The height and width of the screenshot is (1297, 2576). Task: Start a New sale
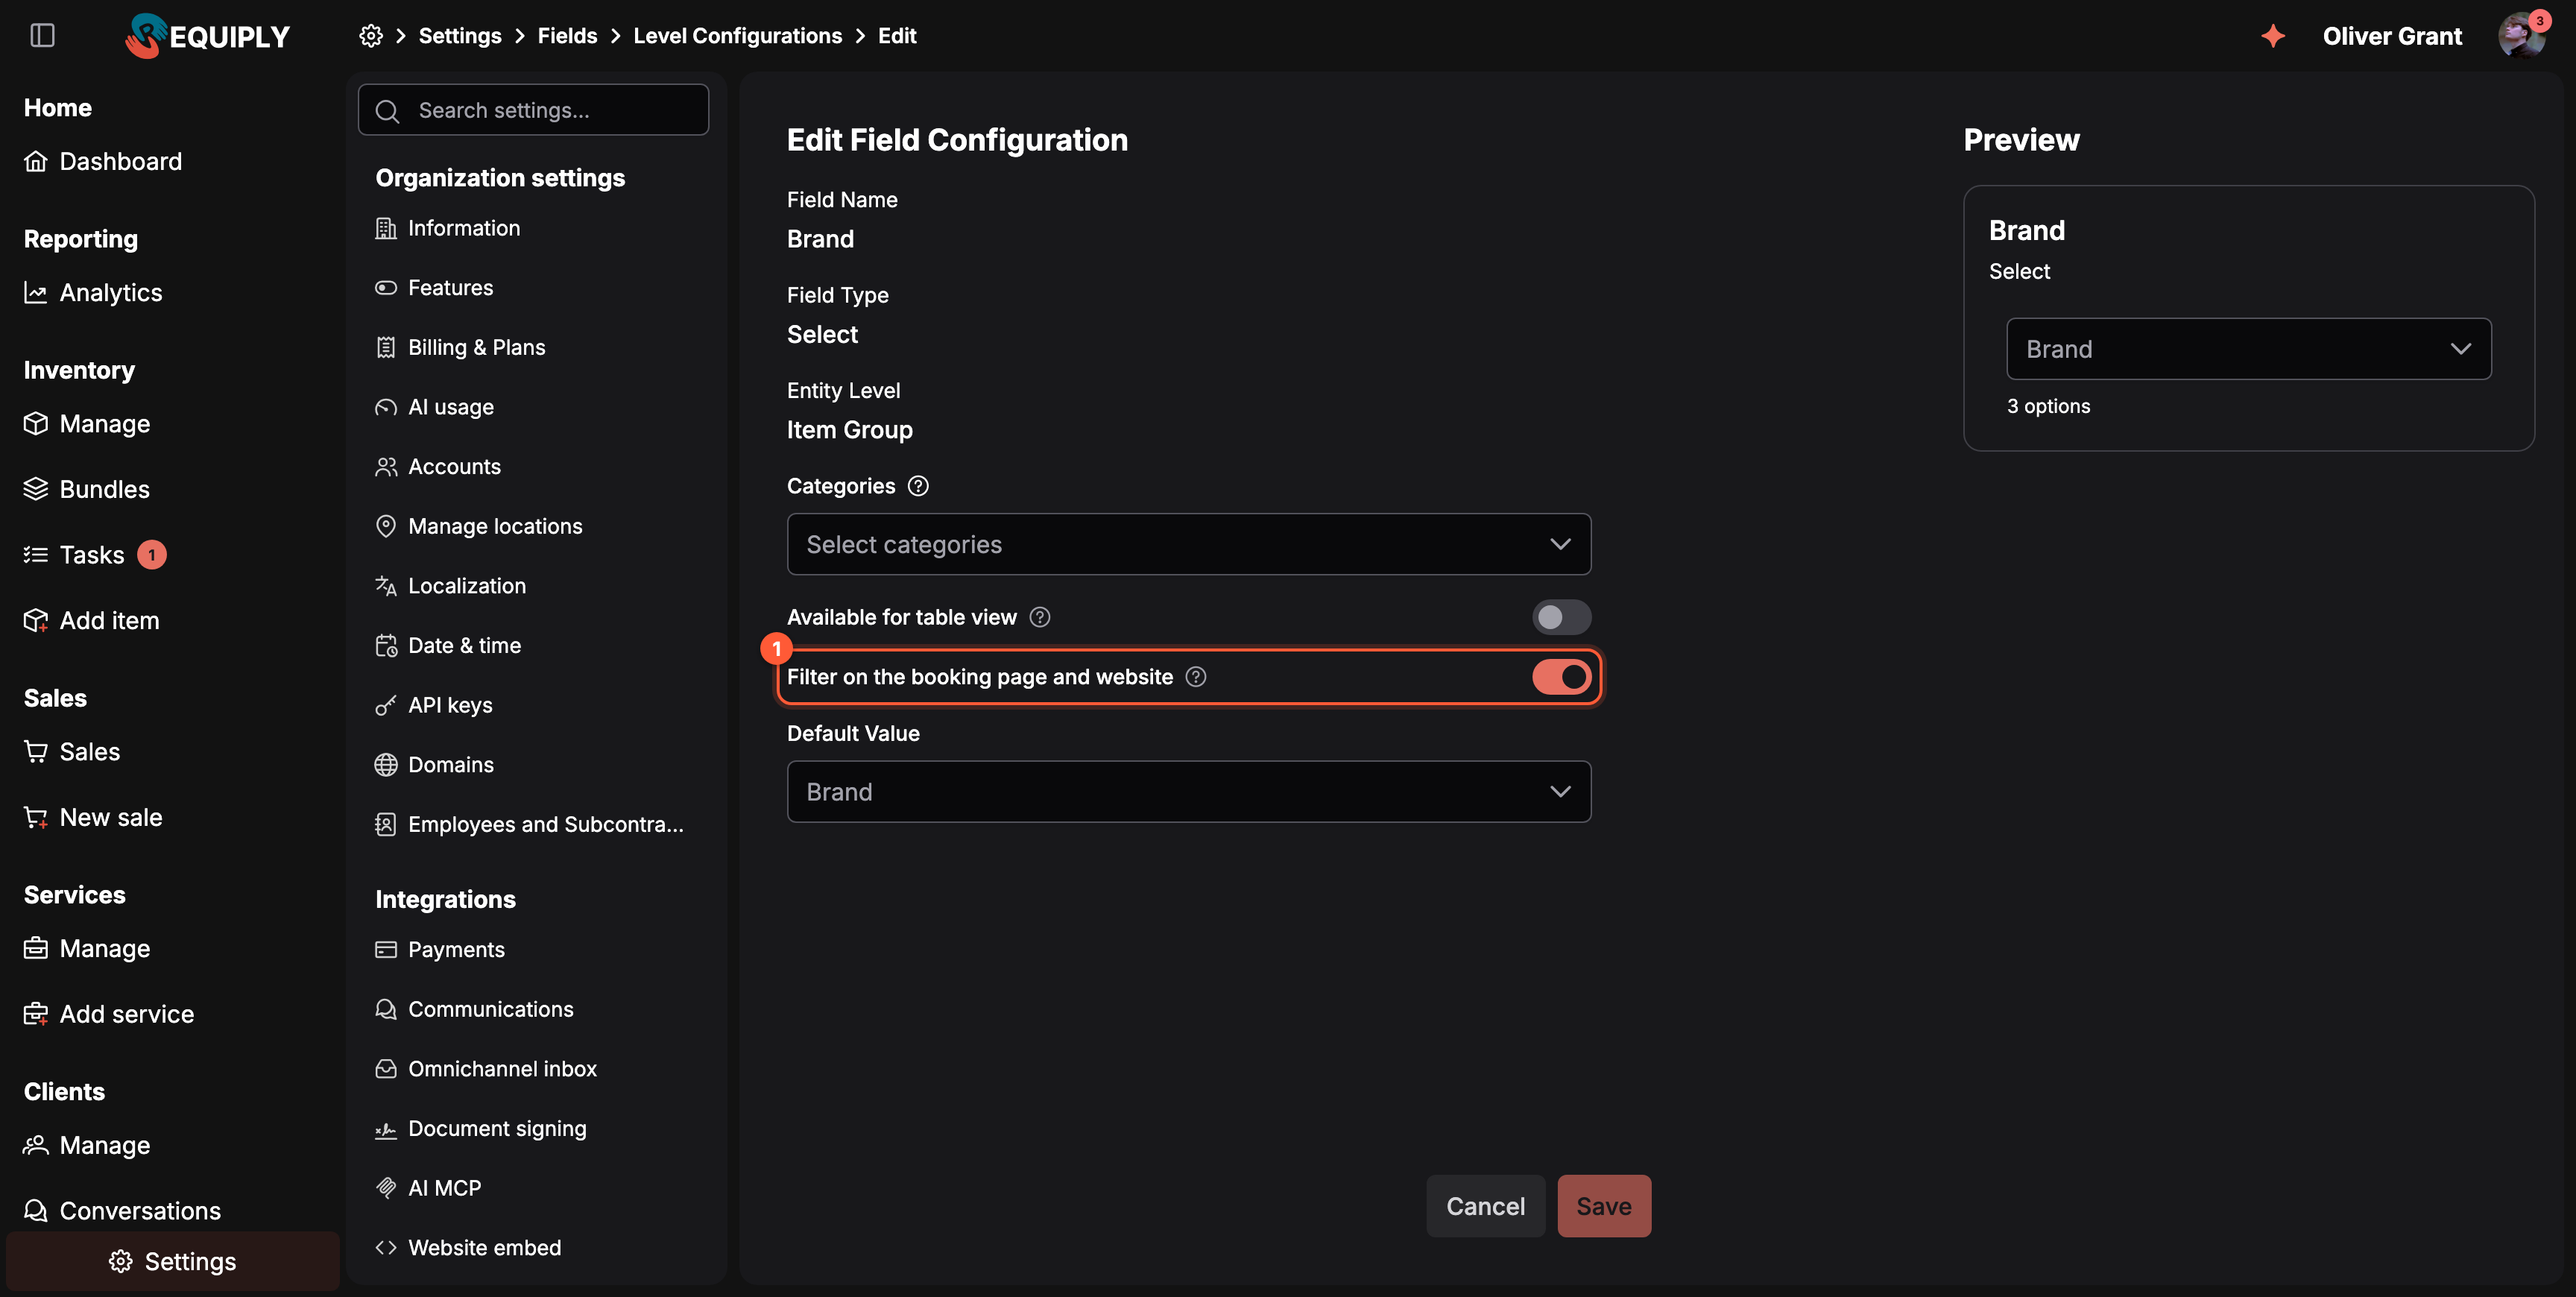(x=93, y=817)
